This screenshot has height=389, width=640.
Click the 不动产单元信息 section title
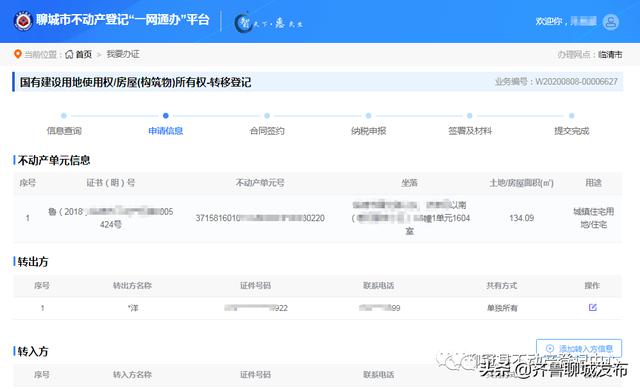(x=53, y=160)
